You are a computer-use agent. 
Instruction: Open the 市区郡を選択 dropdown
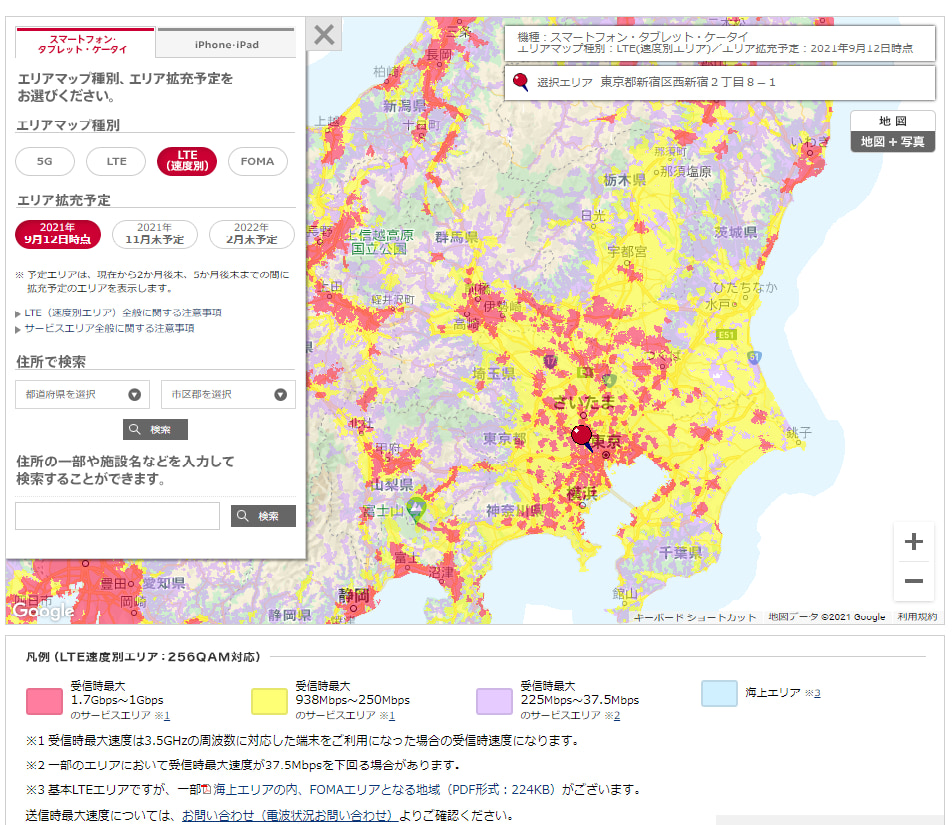(228, 395)
